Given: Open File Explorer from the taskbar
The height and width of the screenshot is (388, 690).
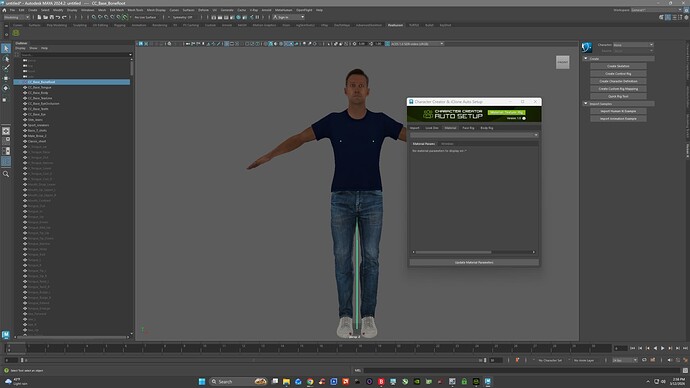Looking at the screenshot, I should pyautogui.click(x=286, y=381).
